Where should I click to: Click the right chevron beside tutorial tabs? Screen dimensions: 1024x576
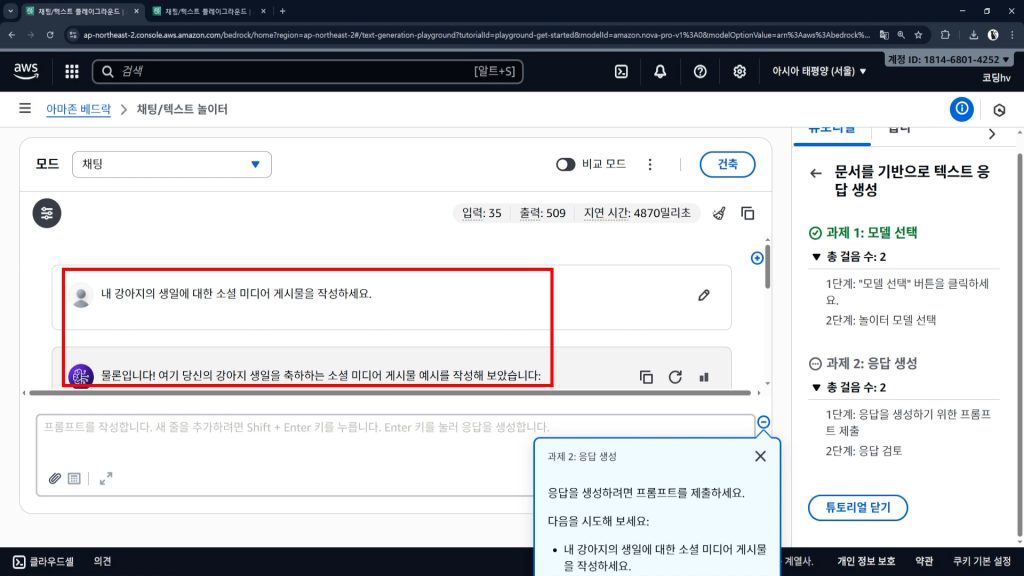[x=992, y=134]
